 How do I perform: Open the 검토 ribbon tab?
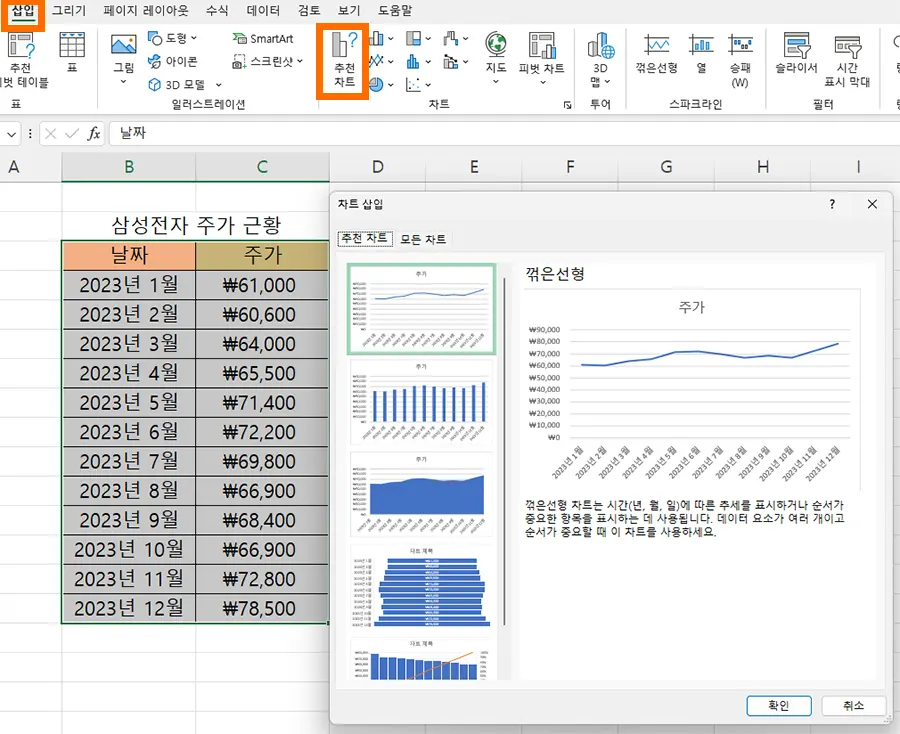tap(309, 10)
